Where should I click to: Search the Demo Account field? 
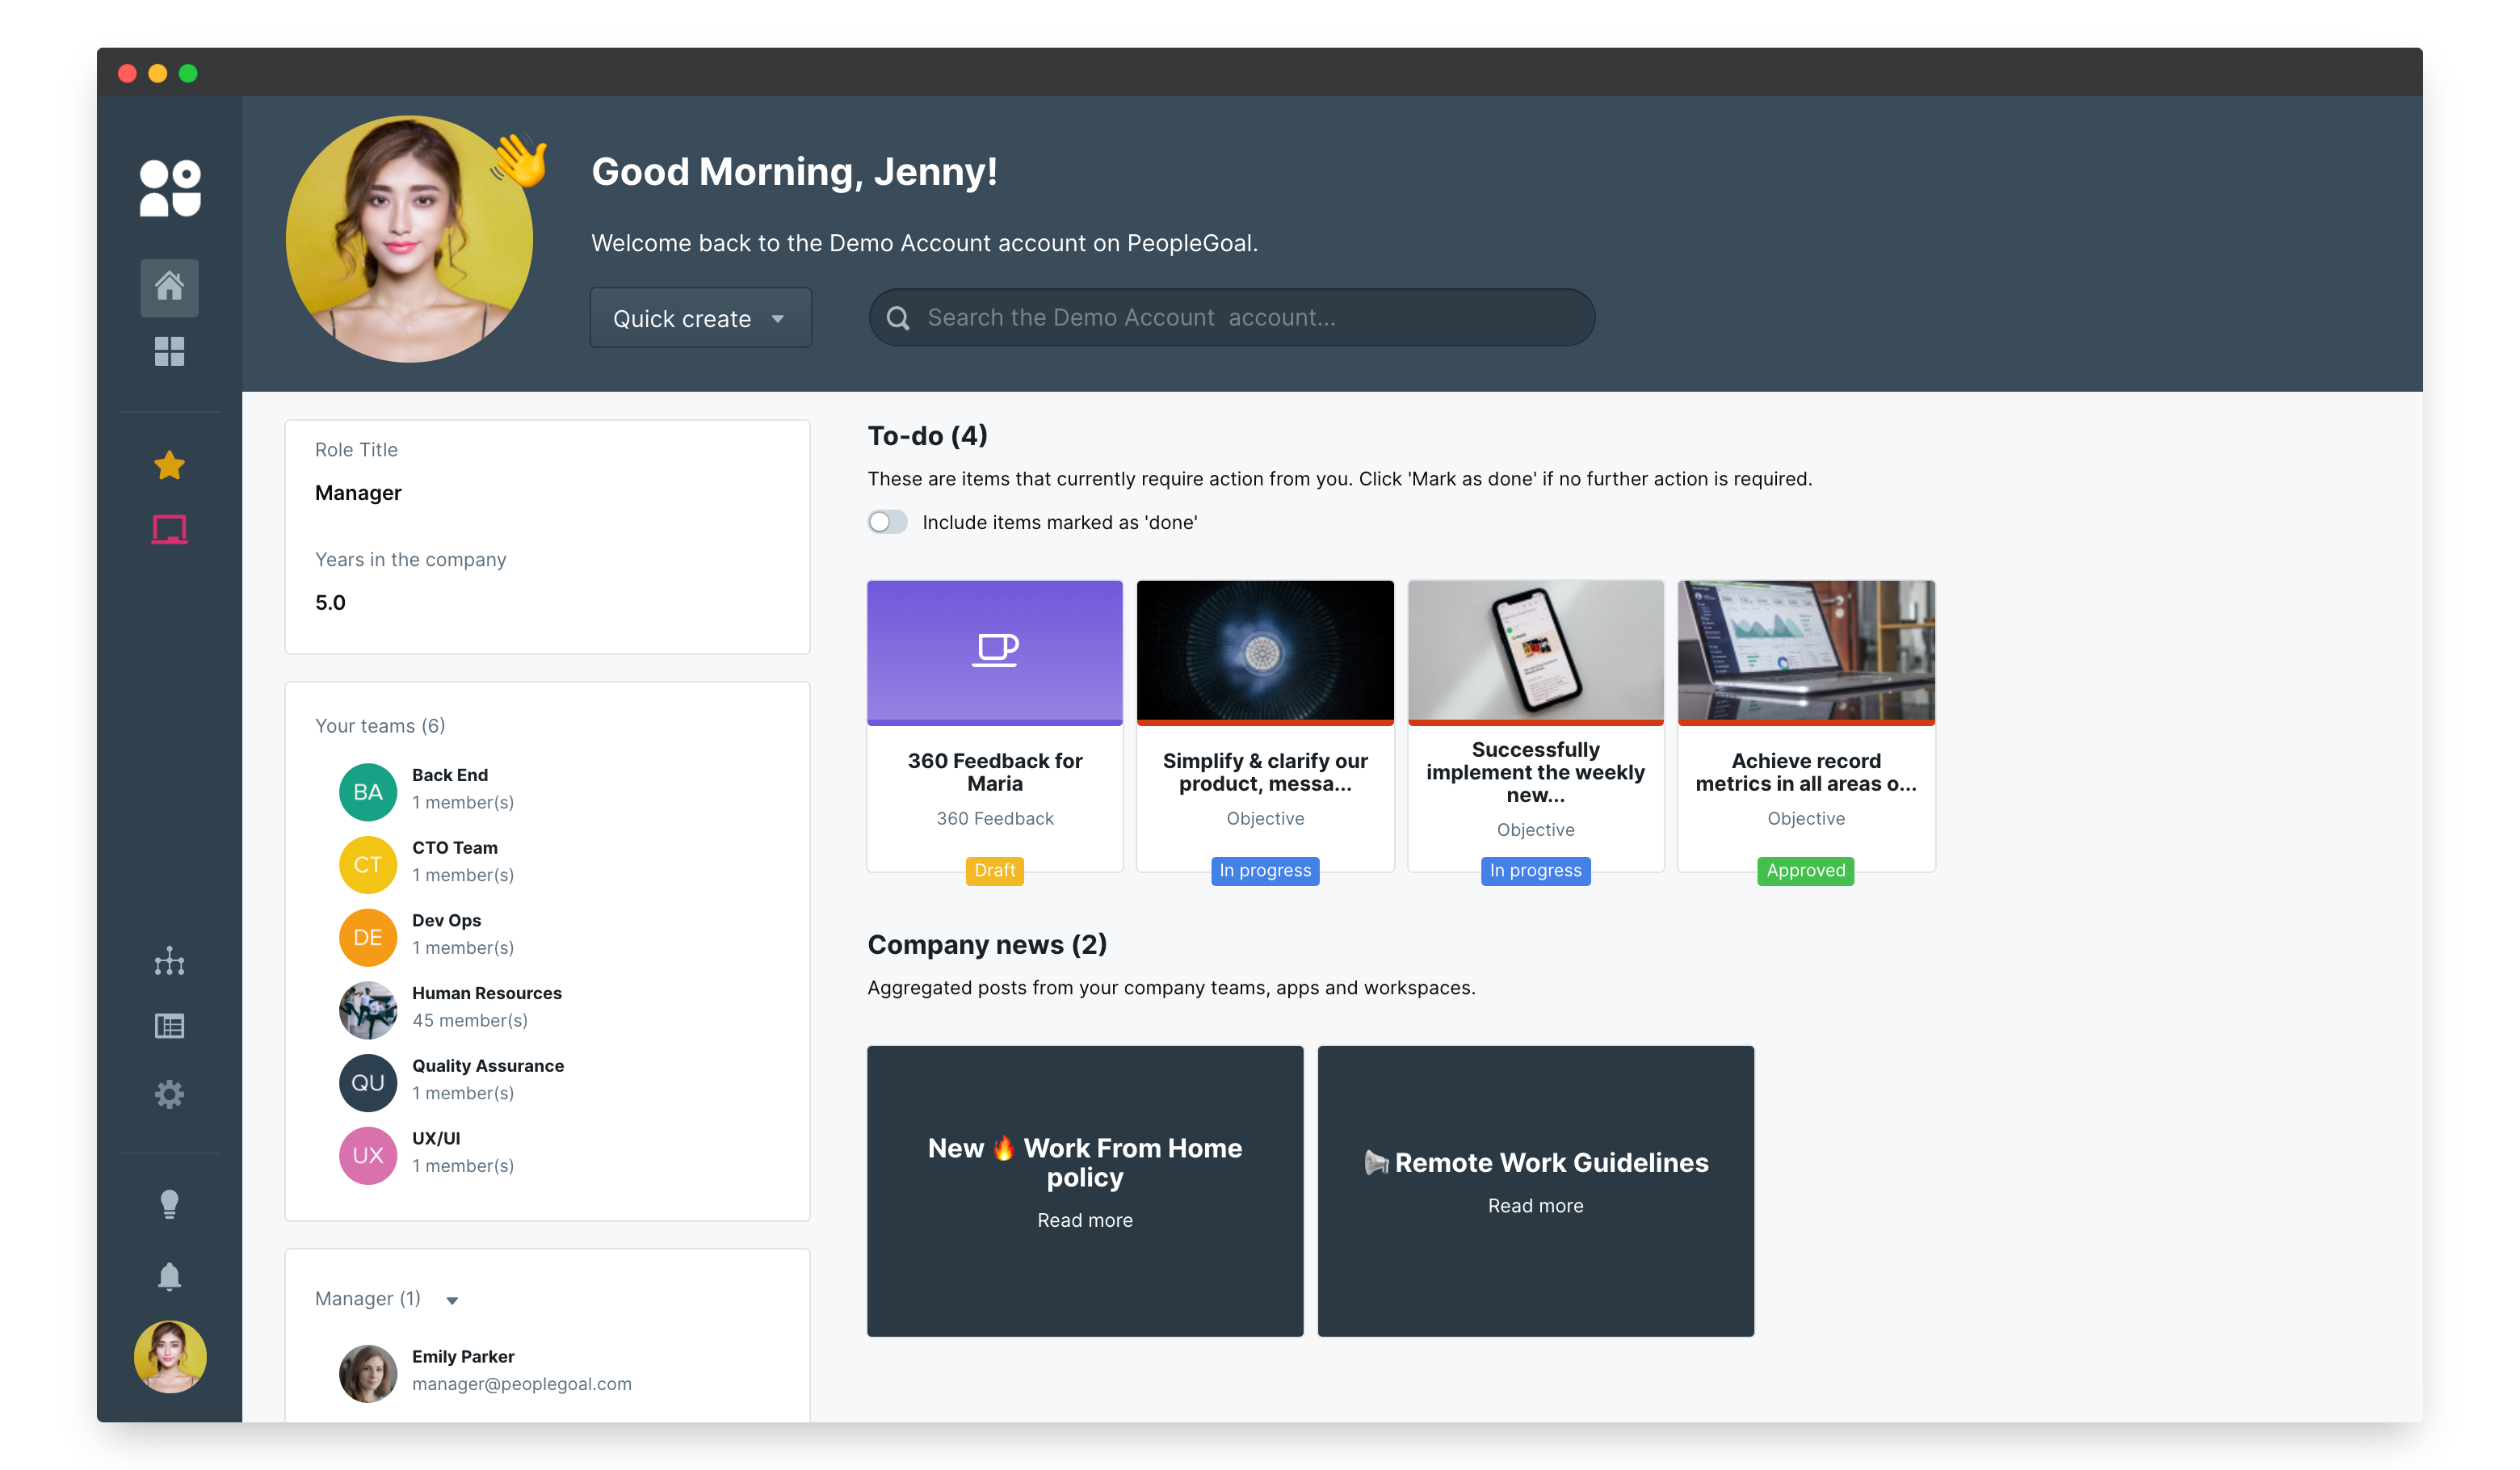[1231, 318]
